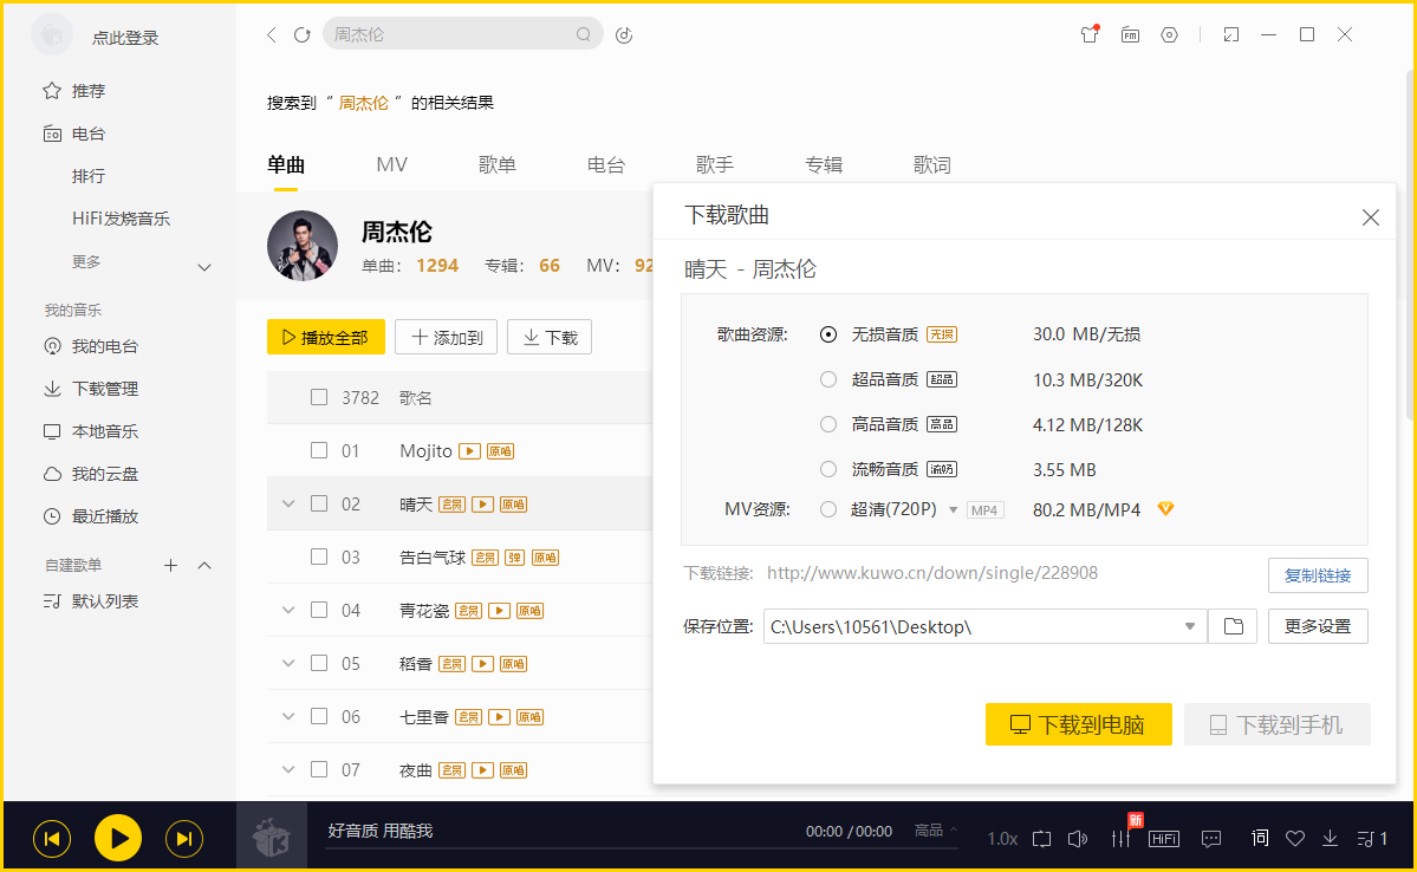
Task: Click the 下载 button above the song list
Action: (x=550, y=337)
